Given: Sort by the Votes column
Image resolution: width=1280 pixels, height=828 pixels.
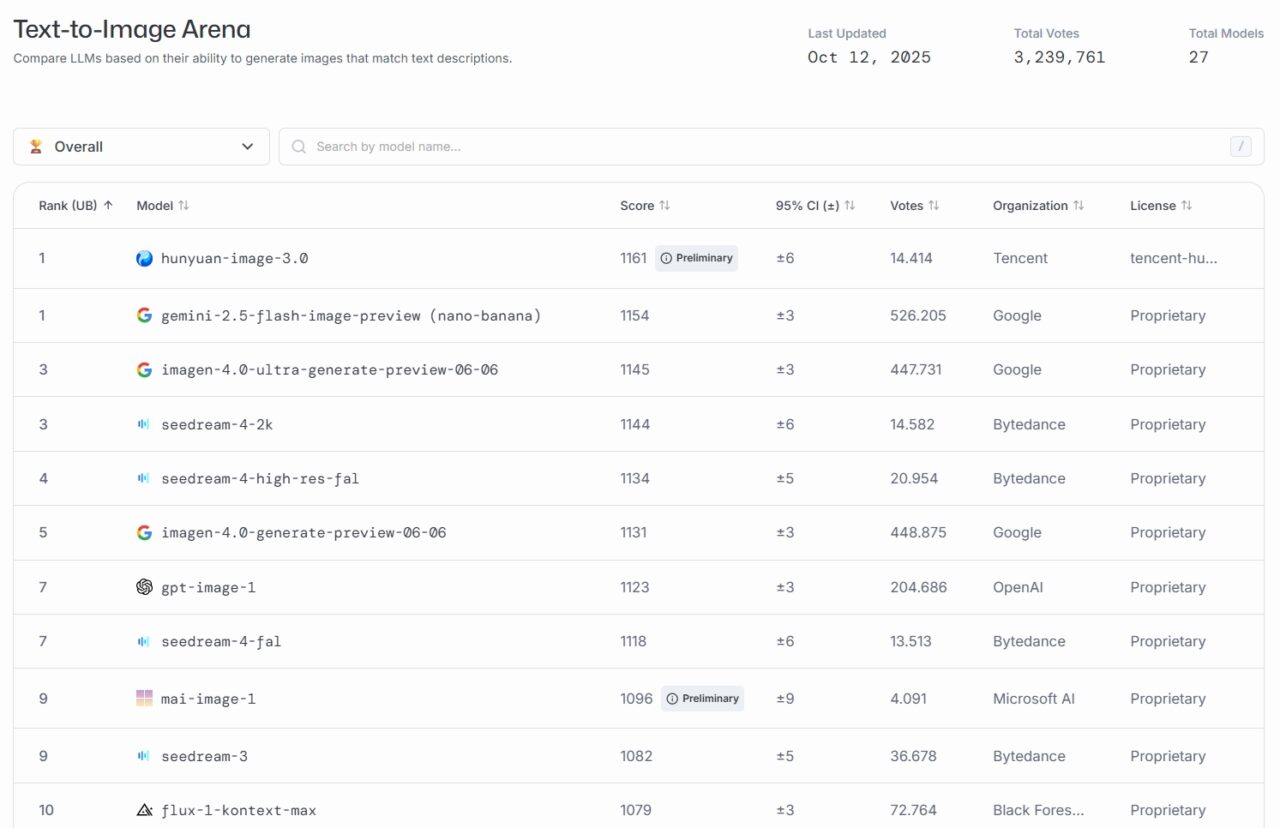Looking at the screenshot, I should coord(914,206).
